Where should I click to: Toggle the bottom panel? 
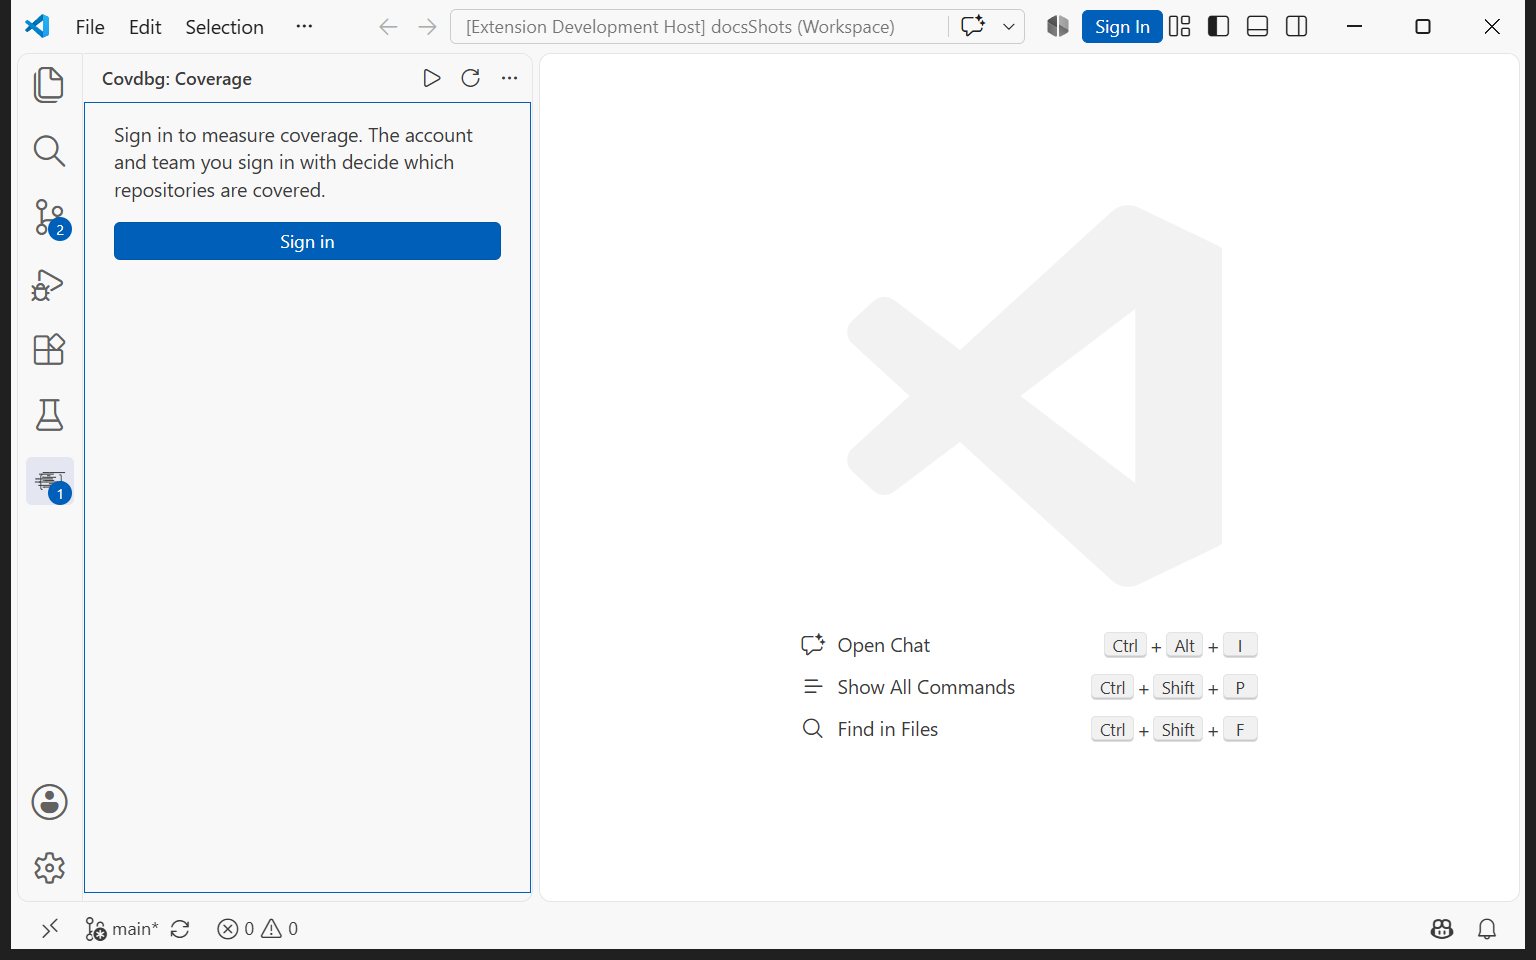coord(1258,27)
